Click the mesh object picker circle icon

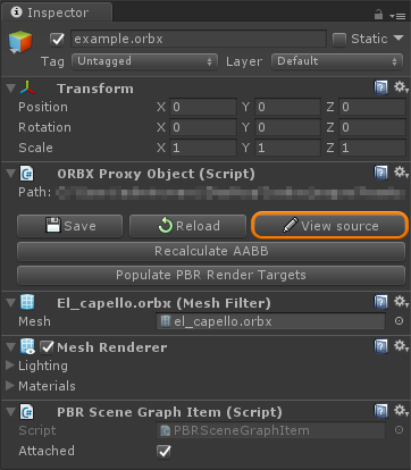coord(399,321)
